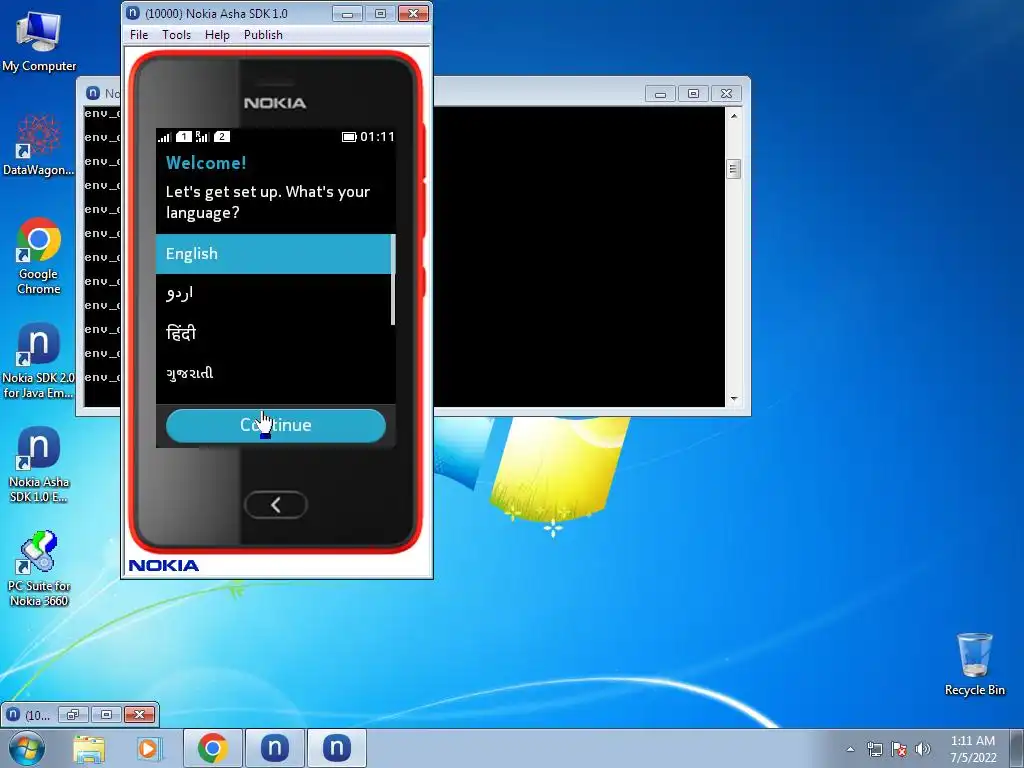Click the console window scrollbar thumb

click(733, 169)
